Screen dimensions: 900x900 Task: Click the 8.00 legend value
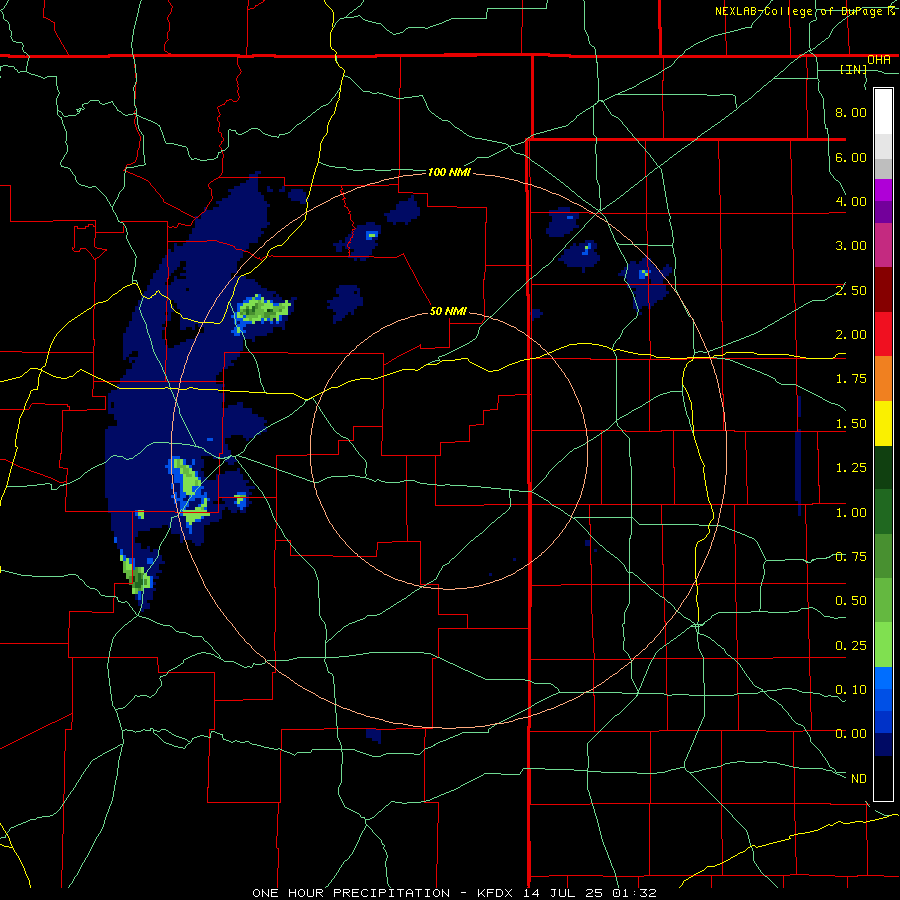(851, 112)
